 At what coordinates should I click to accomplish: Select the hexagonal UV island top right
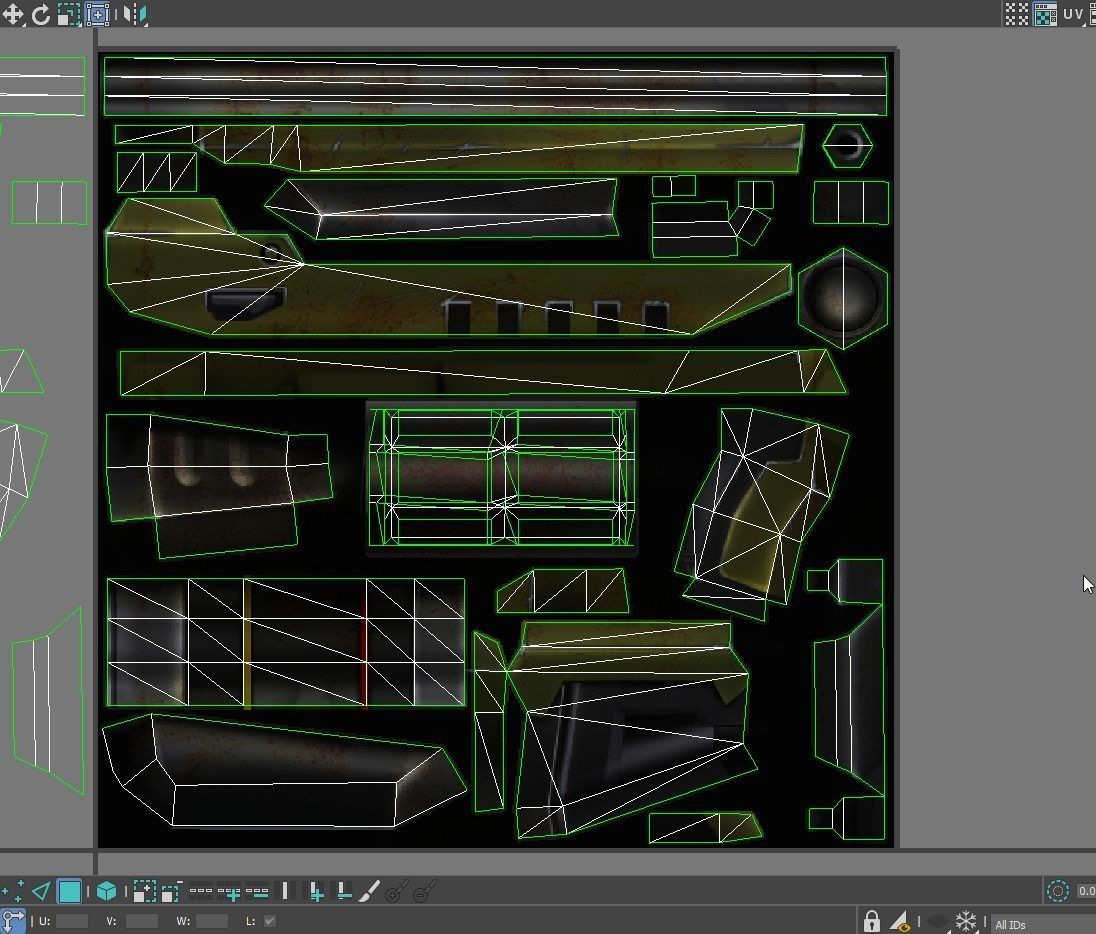pyautogui.click(x=847, y=145)
